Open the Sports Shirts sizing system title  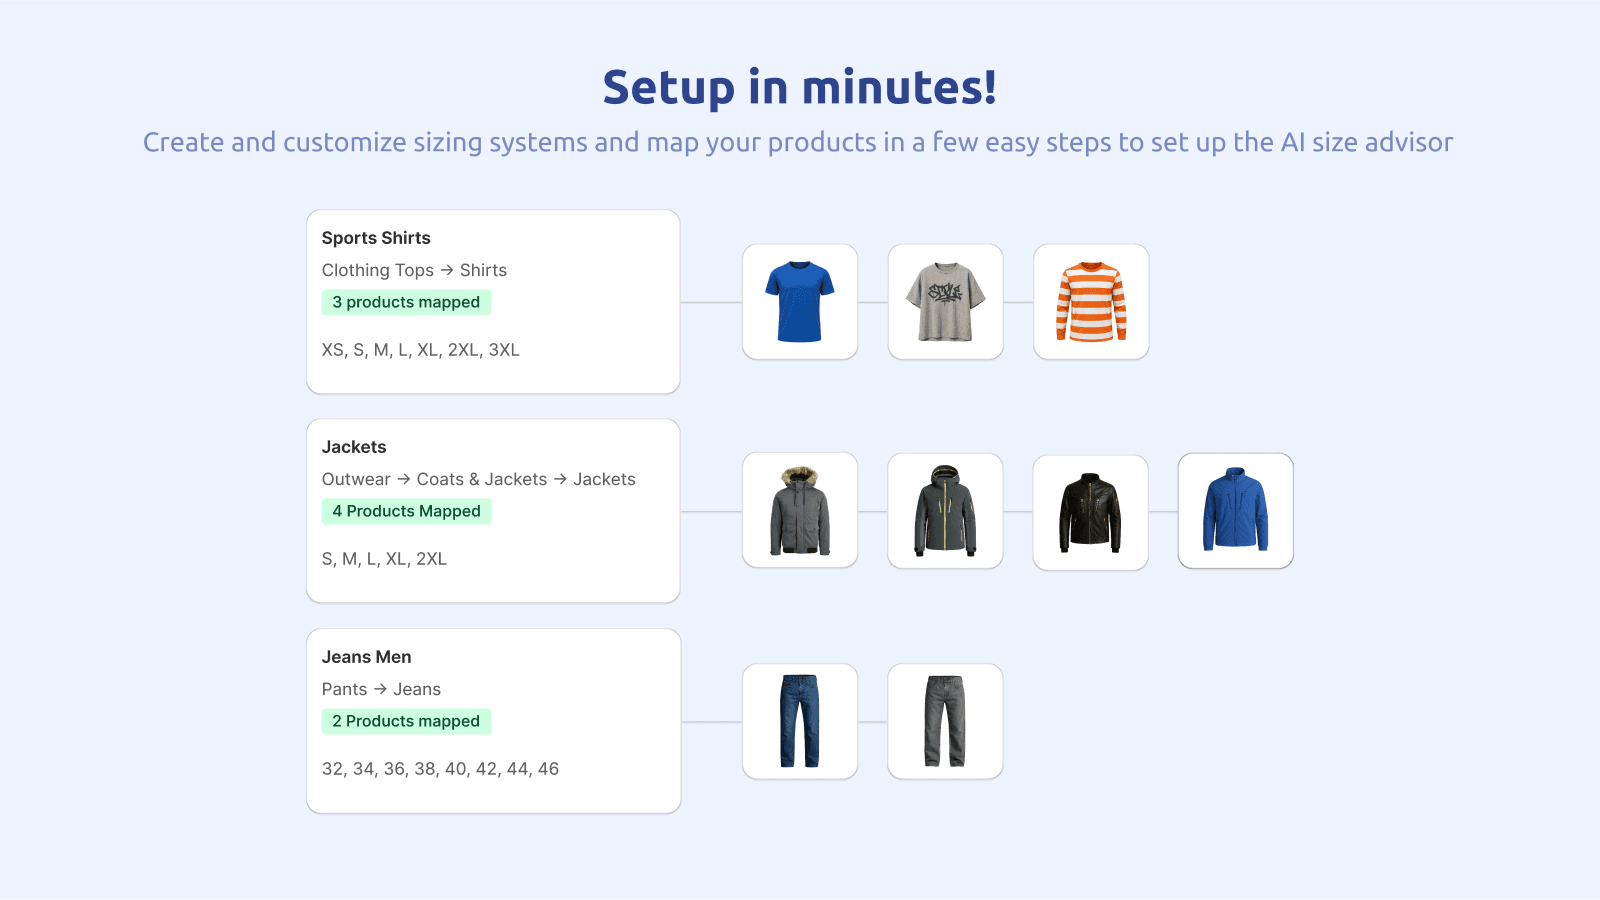click(376, 238)
